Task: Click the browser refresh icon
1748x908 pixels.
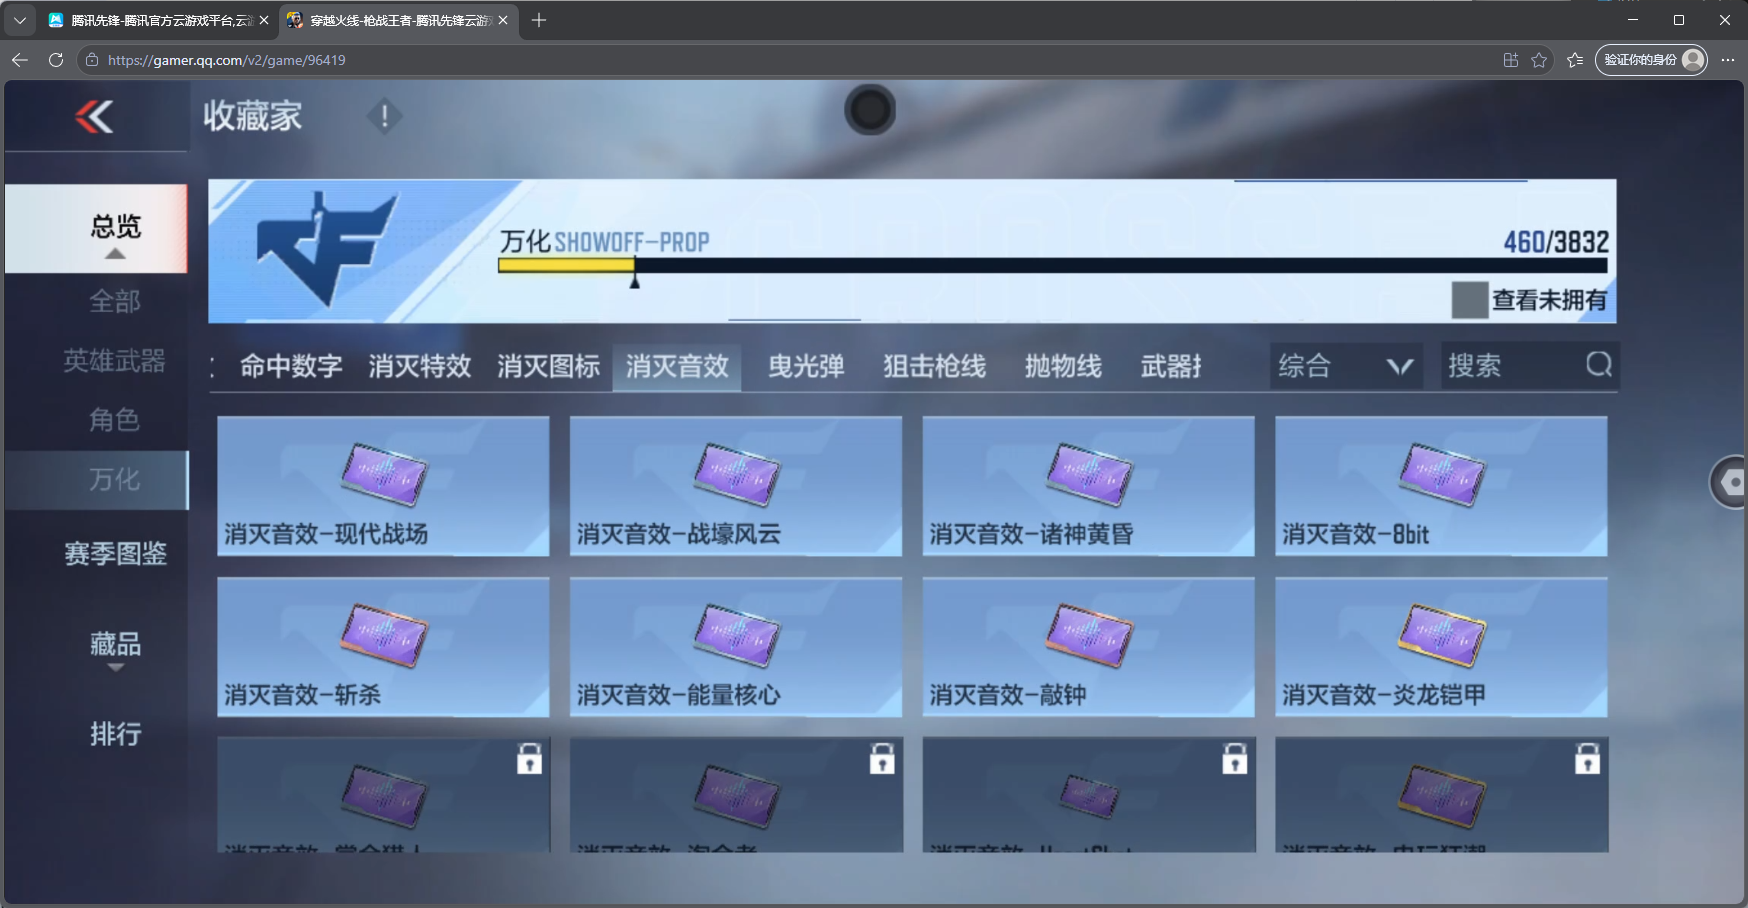Action: [x=56, y=60]
